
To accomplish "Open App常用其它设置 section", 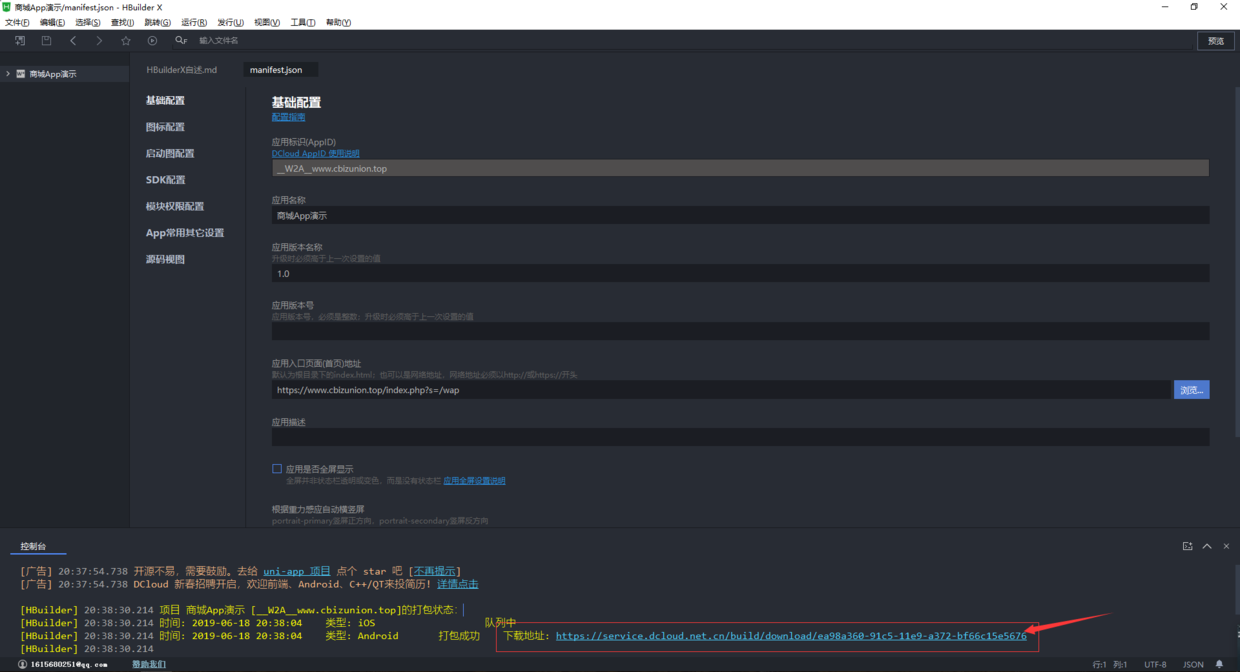I will point(185,233).
